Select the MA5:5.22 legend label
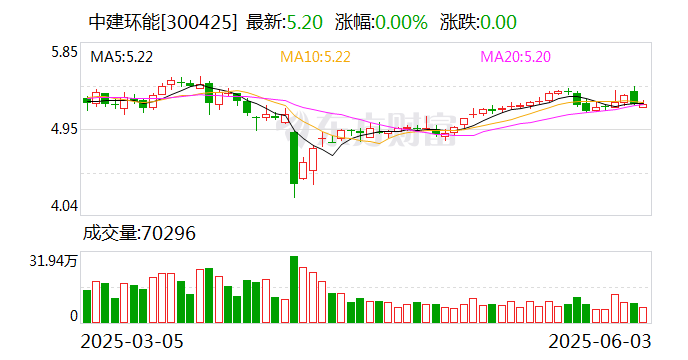Viewport: 688px width, 360px height. coord(122,57)
